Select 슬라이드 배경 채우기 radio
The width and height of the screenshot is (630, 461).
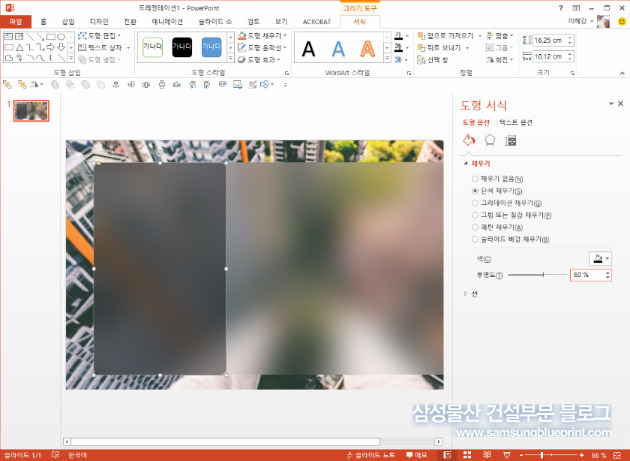(x=475, y=239)
